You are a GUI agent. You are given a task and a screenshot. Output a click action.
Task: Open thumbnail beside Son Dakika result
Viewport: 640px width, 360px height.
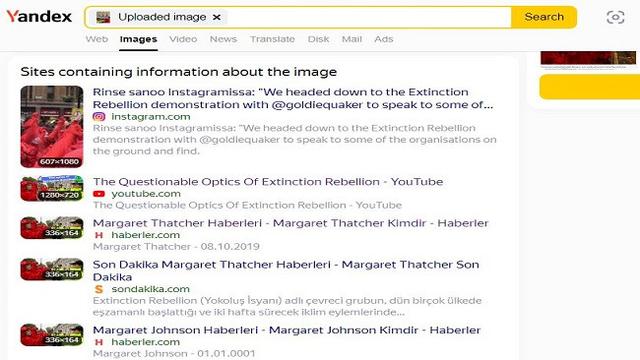point(52,269)
